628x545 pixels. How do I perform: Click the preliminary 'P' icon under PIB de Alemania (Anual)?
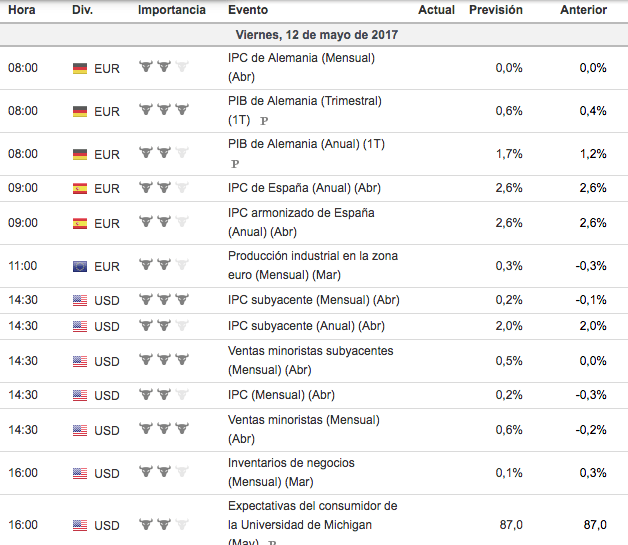click(235, 163)
